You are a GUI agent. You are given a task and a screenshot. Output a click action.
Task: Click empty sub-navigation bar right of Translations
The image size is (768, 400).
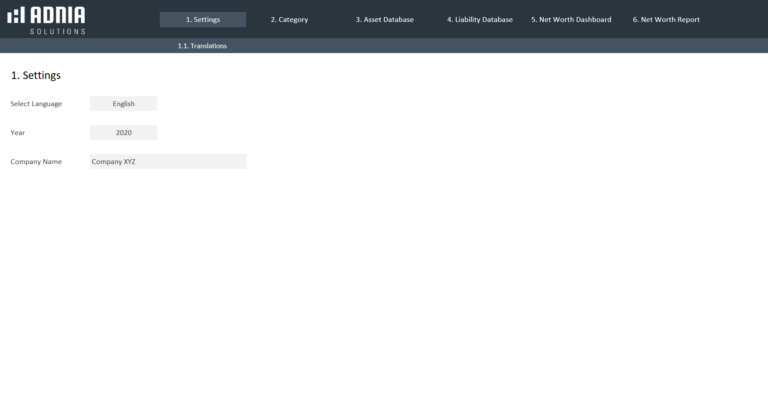(x=500, y=46)
